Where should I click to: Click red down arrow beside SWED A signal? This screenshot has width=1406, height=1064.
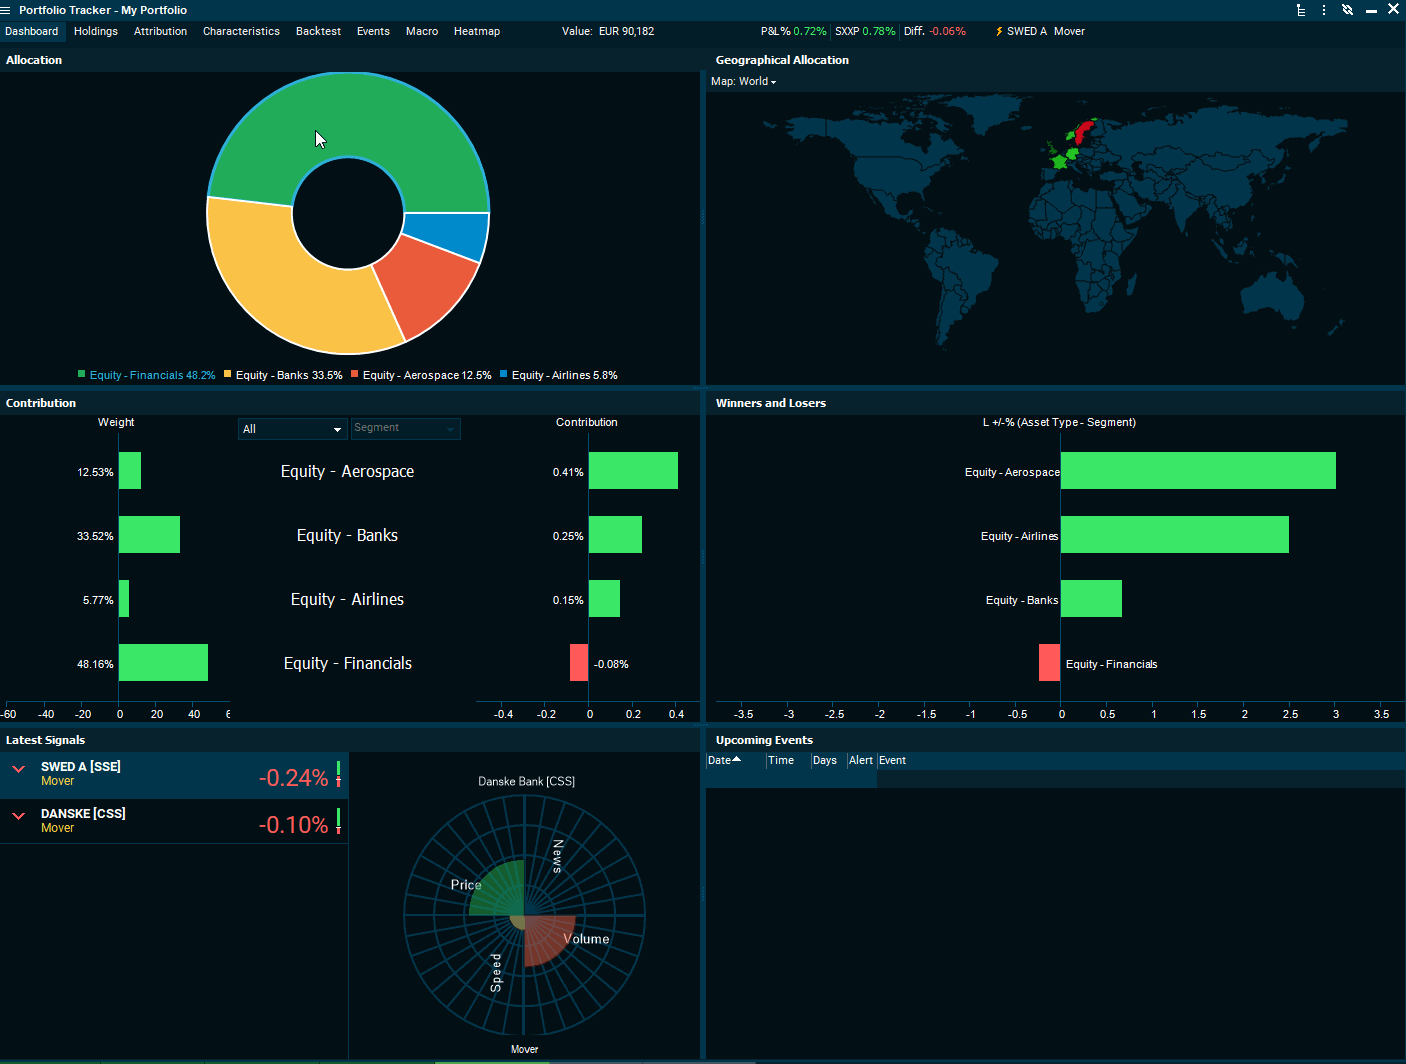pyautogui.click(x=18, y=769)
